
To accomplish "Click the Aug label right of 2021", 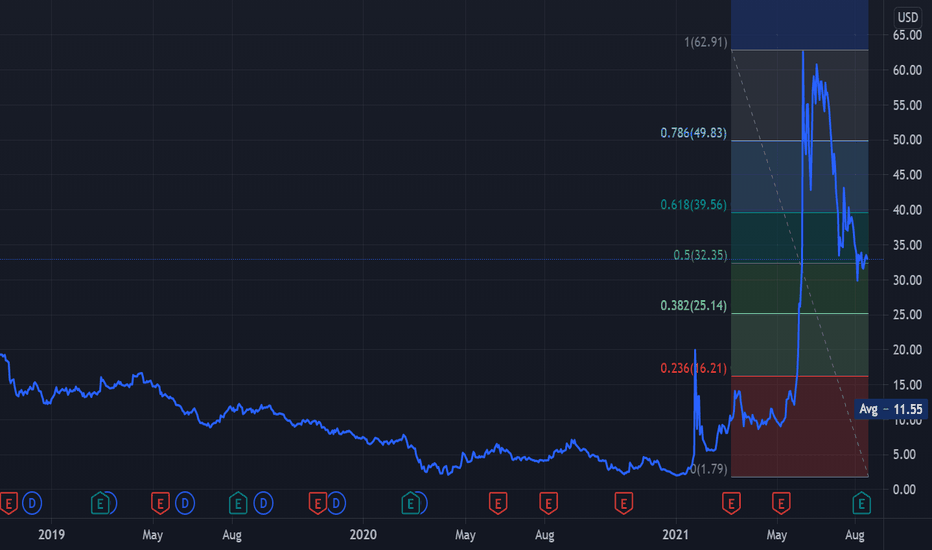I will click(x=855, y=535).
